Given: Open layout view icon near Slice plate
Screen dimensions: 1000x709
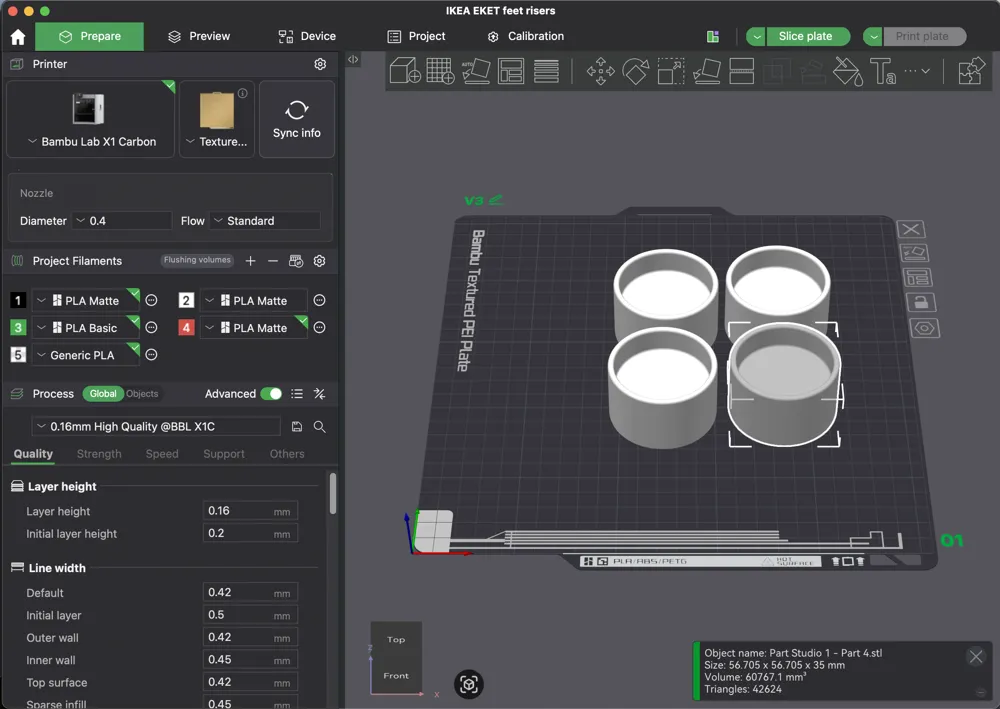Looking at the screenshot, I should click(713, 36).
